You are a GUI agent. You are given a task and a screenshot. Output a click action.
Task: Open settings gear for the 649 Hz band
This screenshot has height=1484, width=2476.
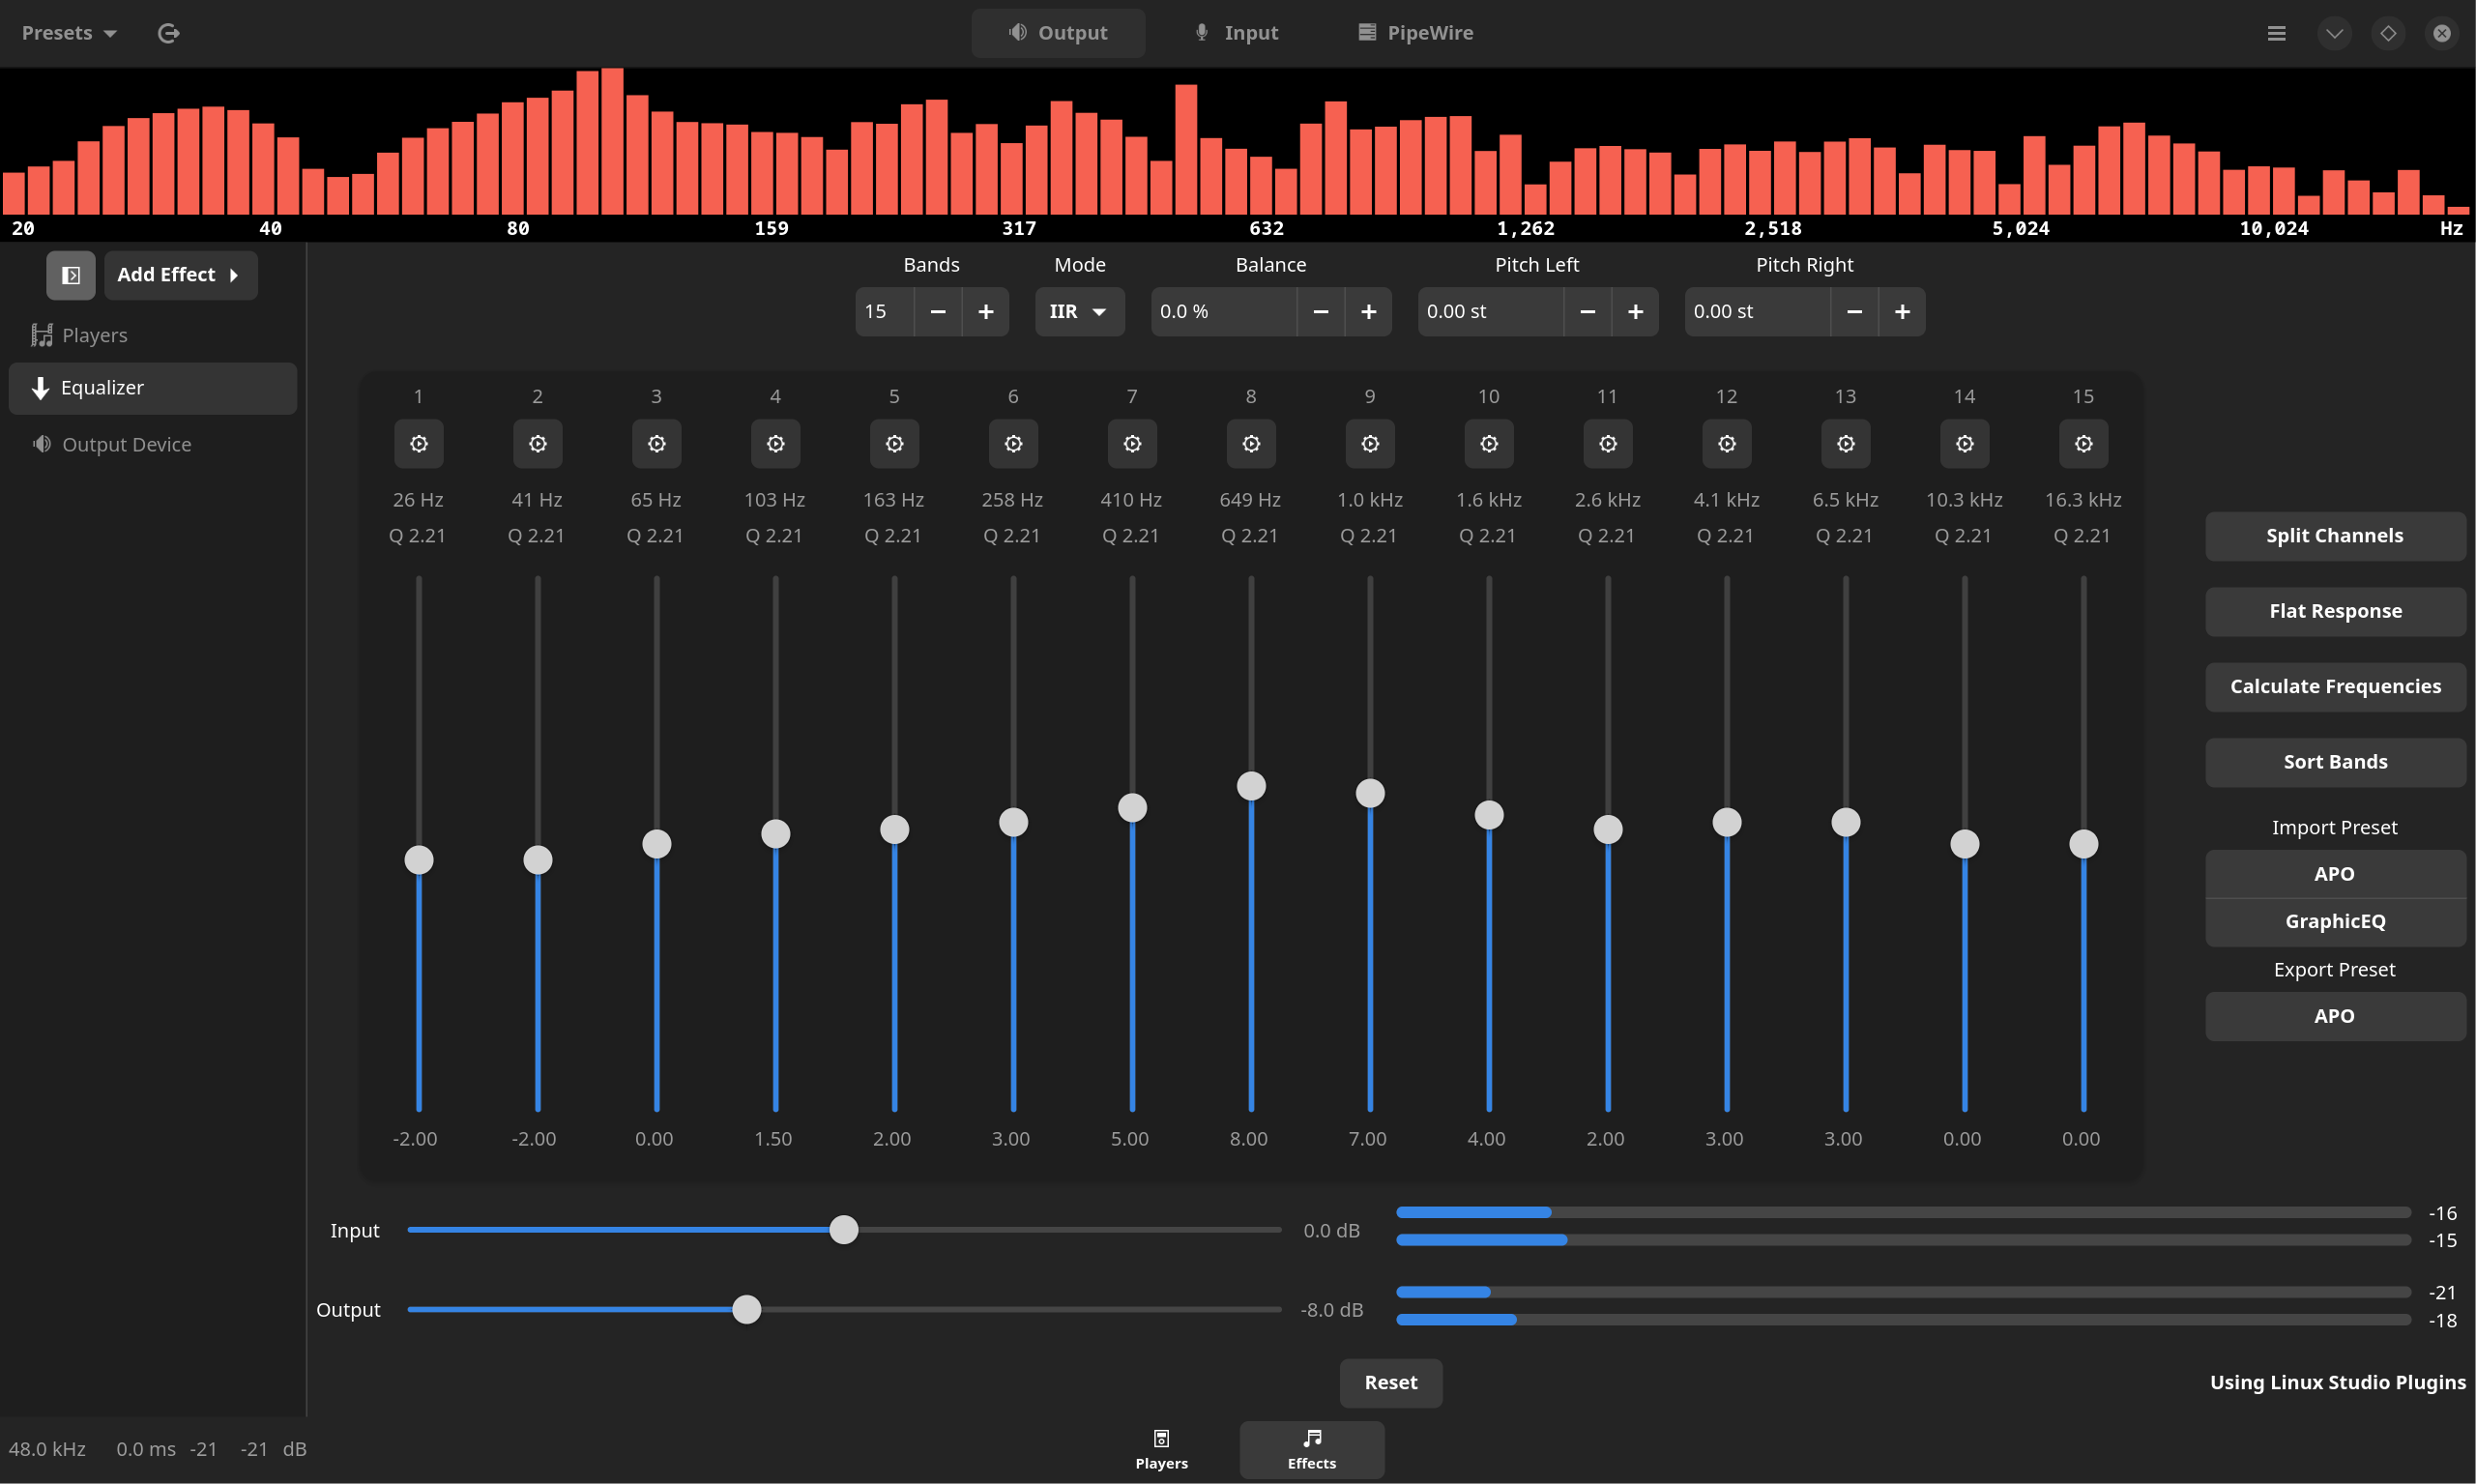[1250, 444]
